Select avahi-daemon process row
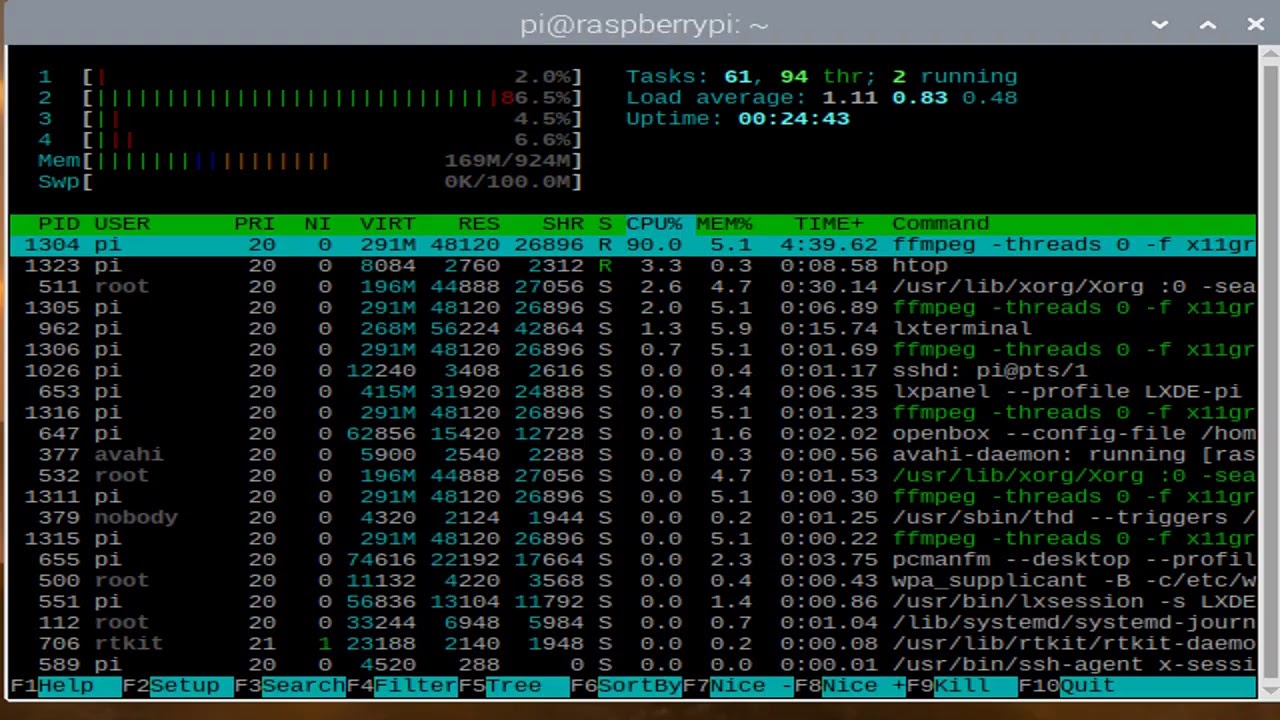The width and height of the screenshot is (1280, 720). (633, 455)
